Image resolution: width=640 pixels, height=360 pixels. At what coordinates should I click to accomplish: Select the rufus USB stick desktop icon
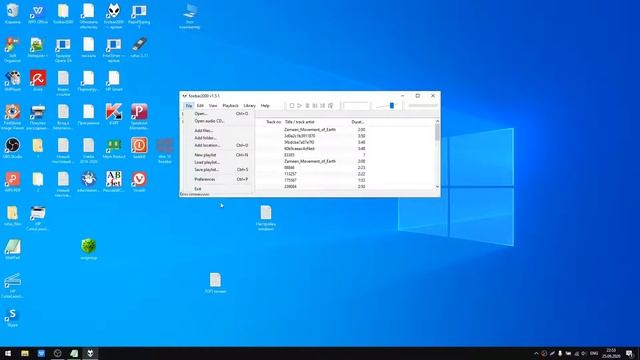[x=139, y=47]
